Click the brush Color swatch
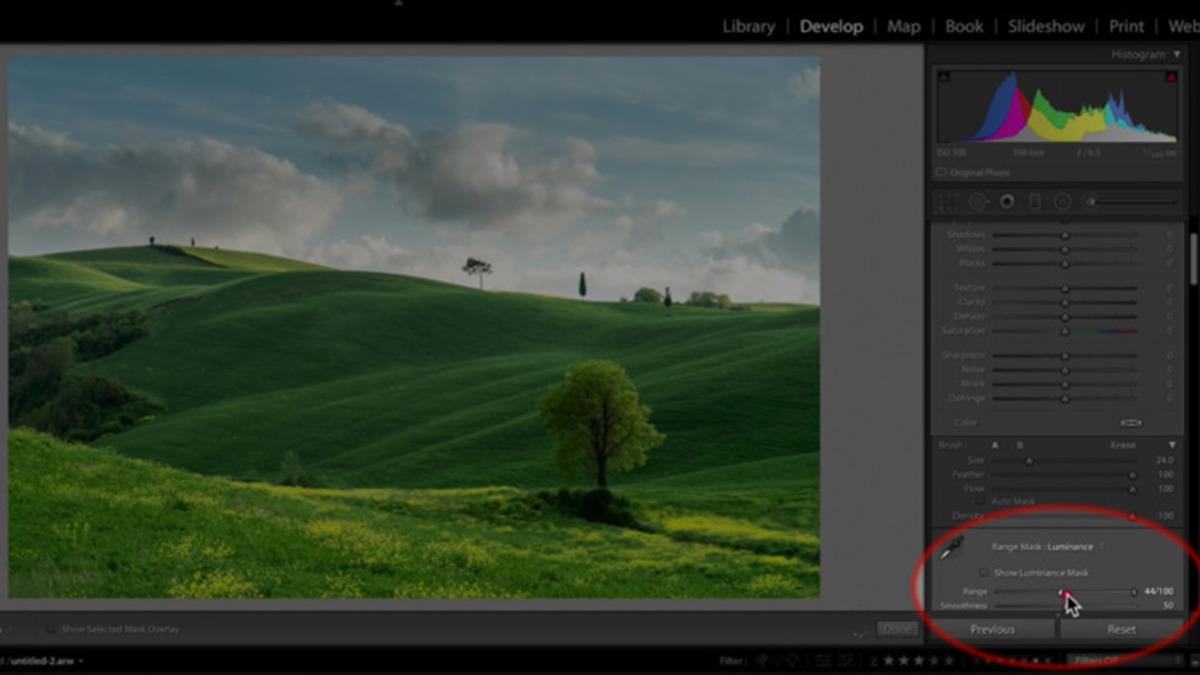The image size is (1200, 675). point(1131,423)
